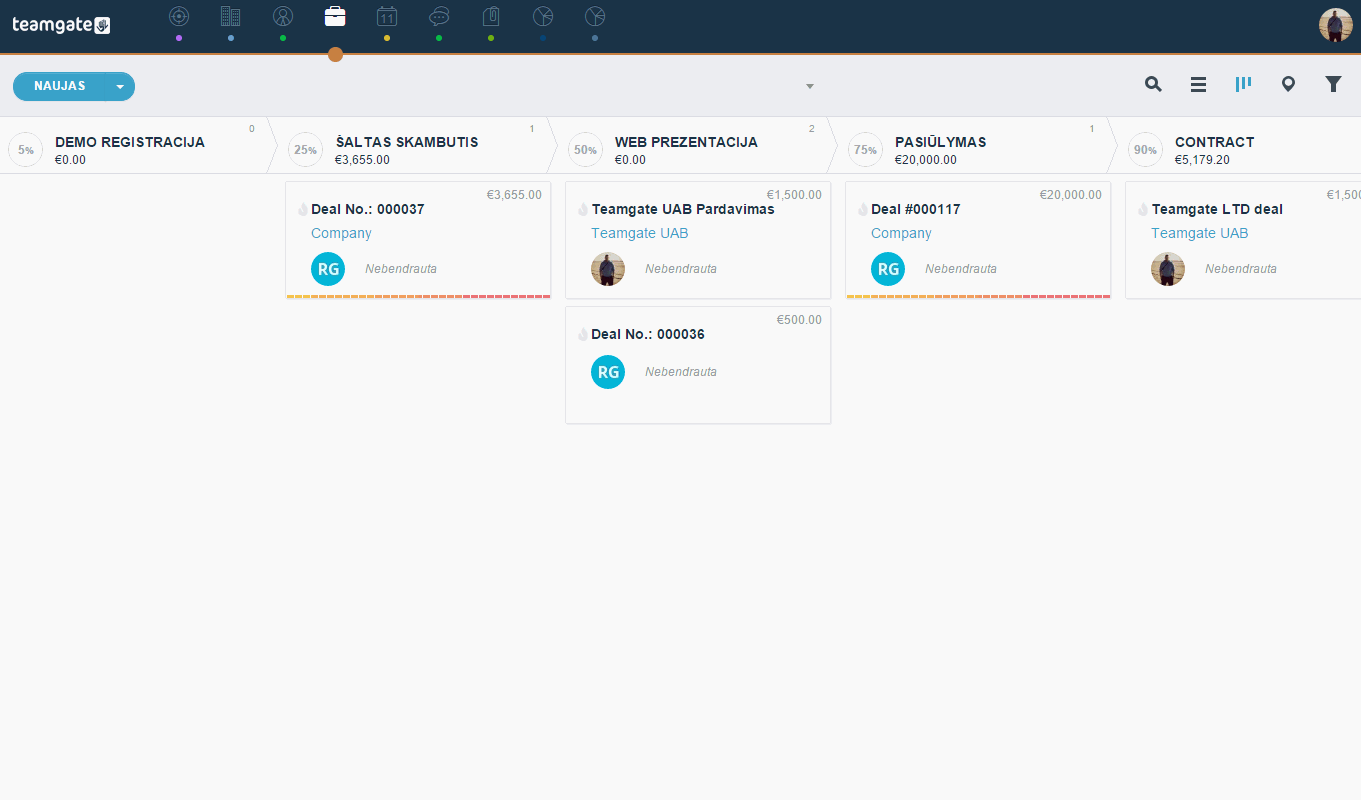Viewport: 1361px width, 800px height.
Task: Click RG avatar on Deal No.: 000037
Action: [x=328, y=269]
